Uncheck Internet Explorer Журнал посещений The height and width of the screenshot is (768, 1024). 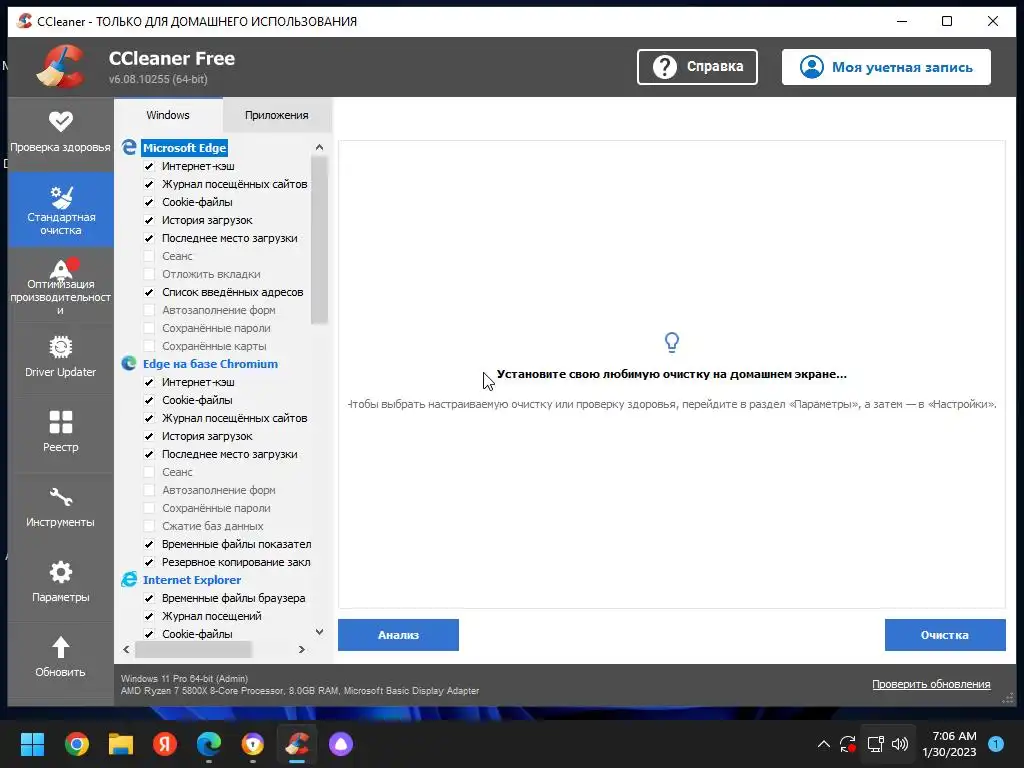coord(149,616)
